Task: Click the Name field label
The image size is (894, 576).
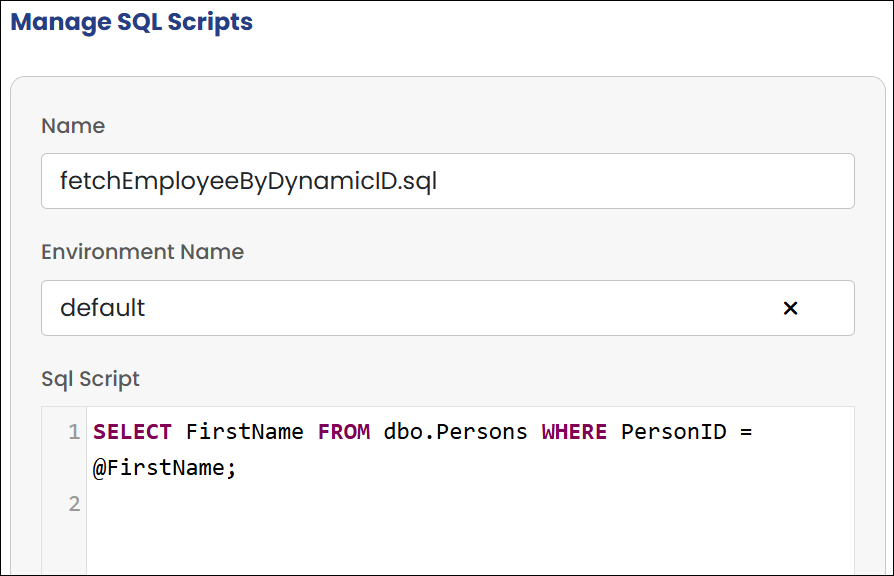Action: [x=73, y=126]
